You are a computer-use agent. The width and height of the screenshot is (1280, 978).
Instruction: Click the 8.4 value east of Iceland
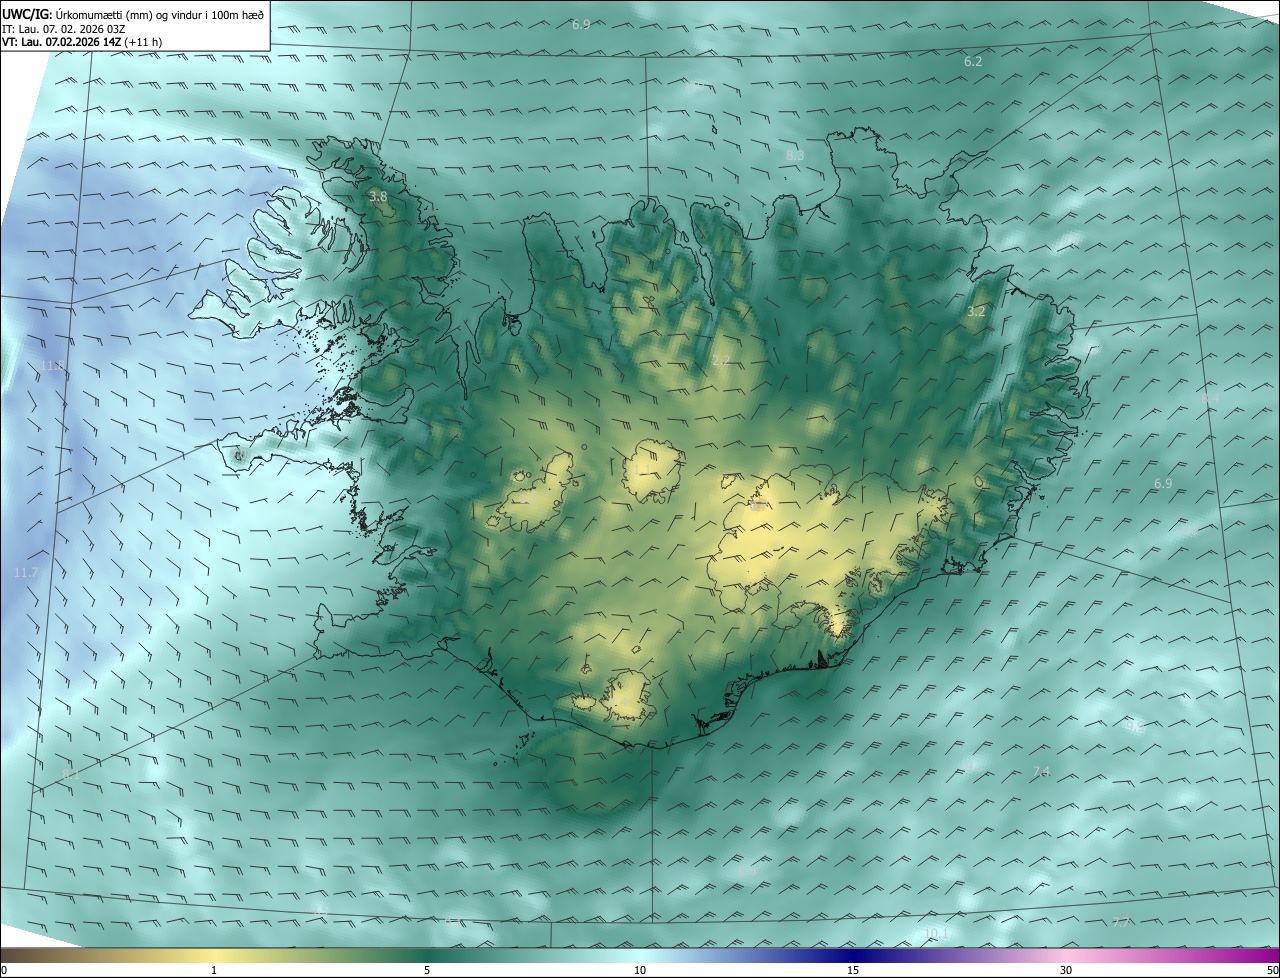pyautogui.click(x=1210, y=399)
